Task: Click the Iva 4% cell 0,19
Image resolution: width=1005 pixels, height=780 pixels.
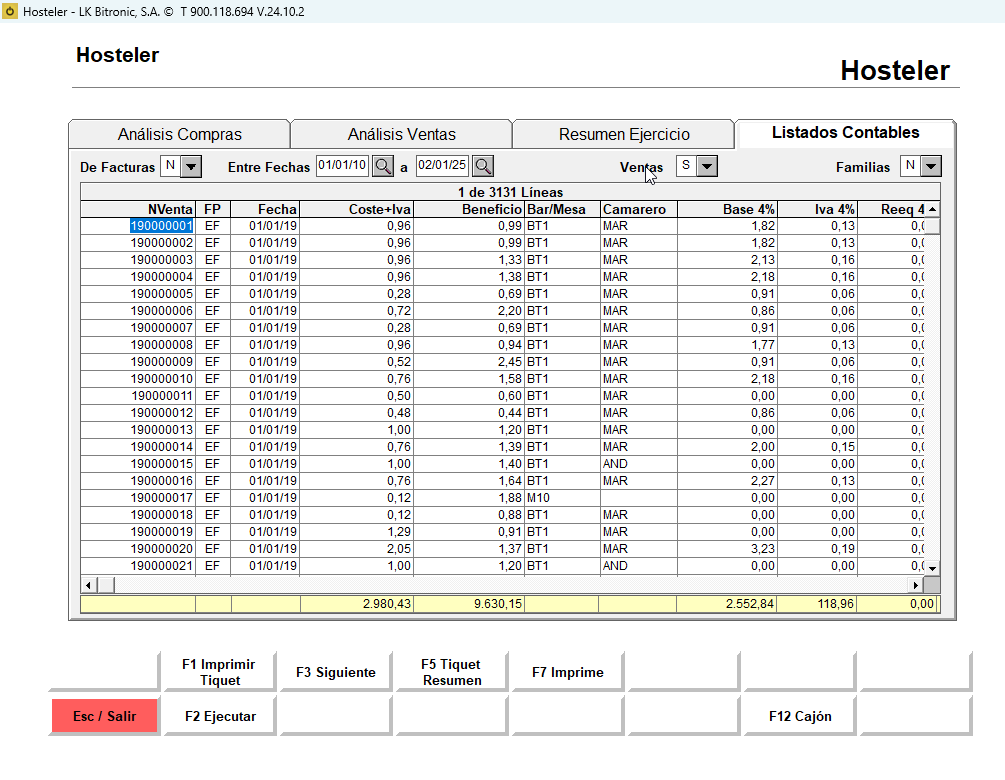Action: point(817,549)
